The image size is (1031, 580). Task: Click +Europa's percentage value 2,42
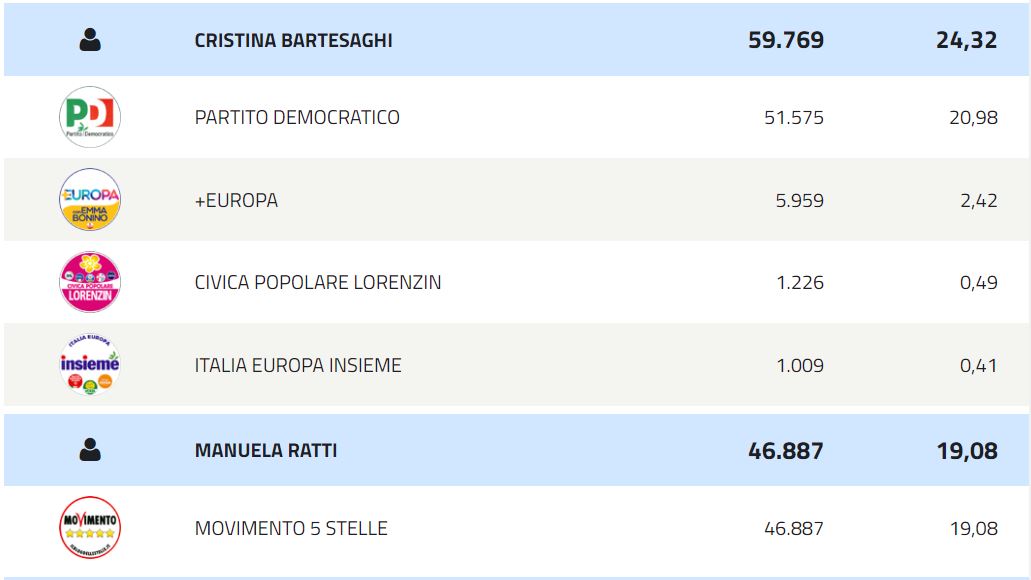pos(978,201)
